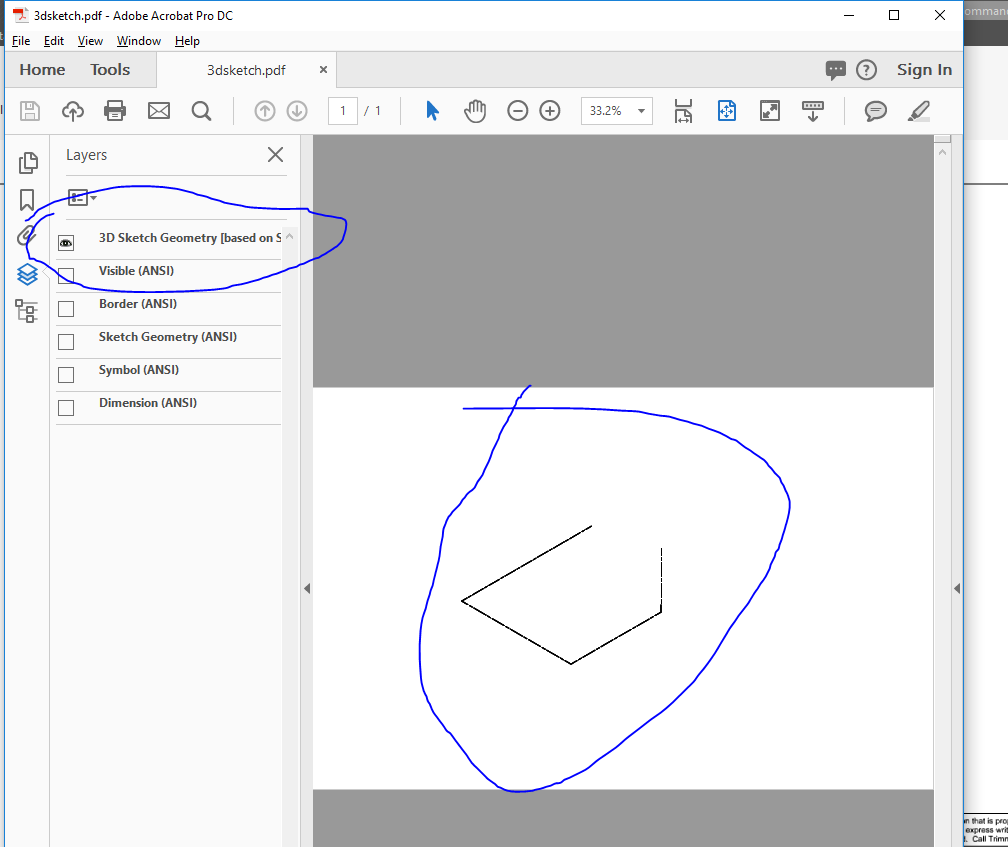This screenshot has height=847, width=1008.
Task: Show the Dimension (ANSI) layer
Action: 66,408
